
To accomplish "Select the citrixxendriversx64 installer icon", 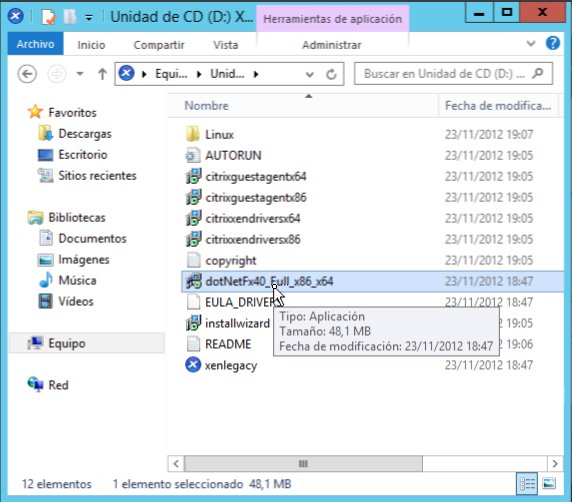I will tap(193, 219).
